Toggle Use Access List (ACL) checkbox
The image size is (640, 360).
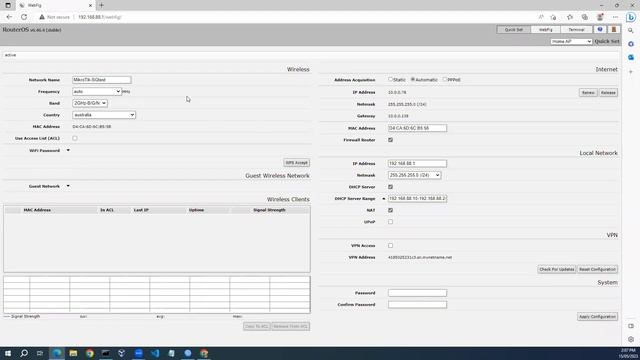coord(75,138)
